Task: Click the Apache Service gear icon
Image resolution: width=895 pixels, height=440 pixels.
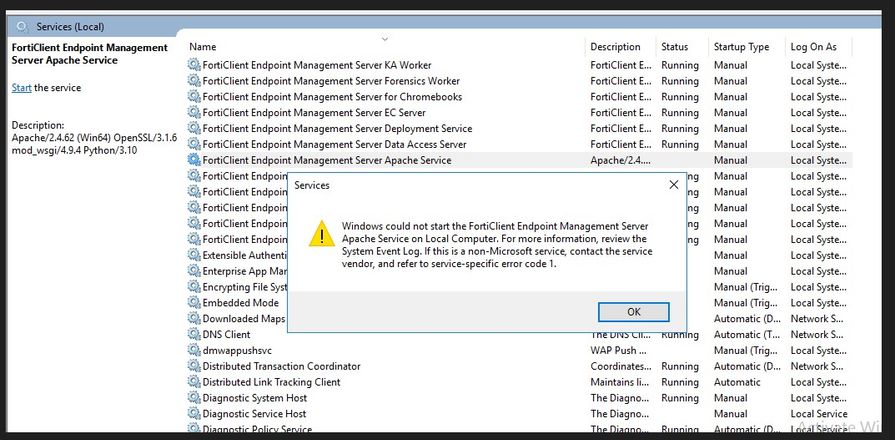Action: click(194, 160)
